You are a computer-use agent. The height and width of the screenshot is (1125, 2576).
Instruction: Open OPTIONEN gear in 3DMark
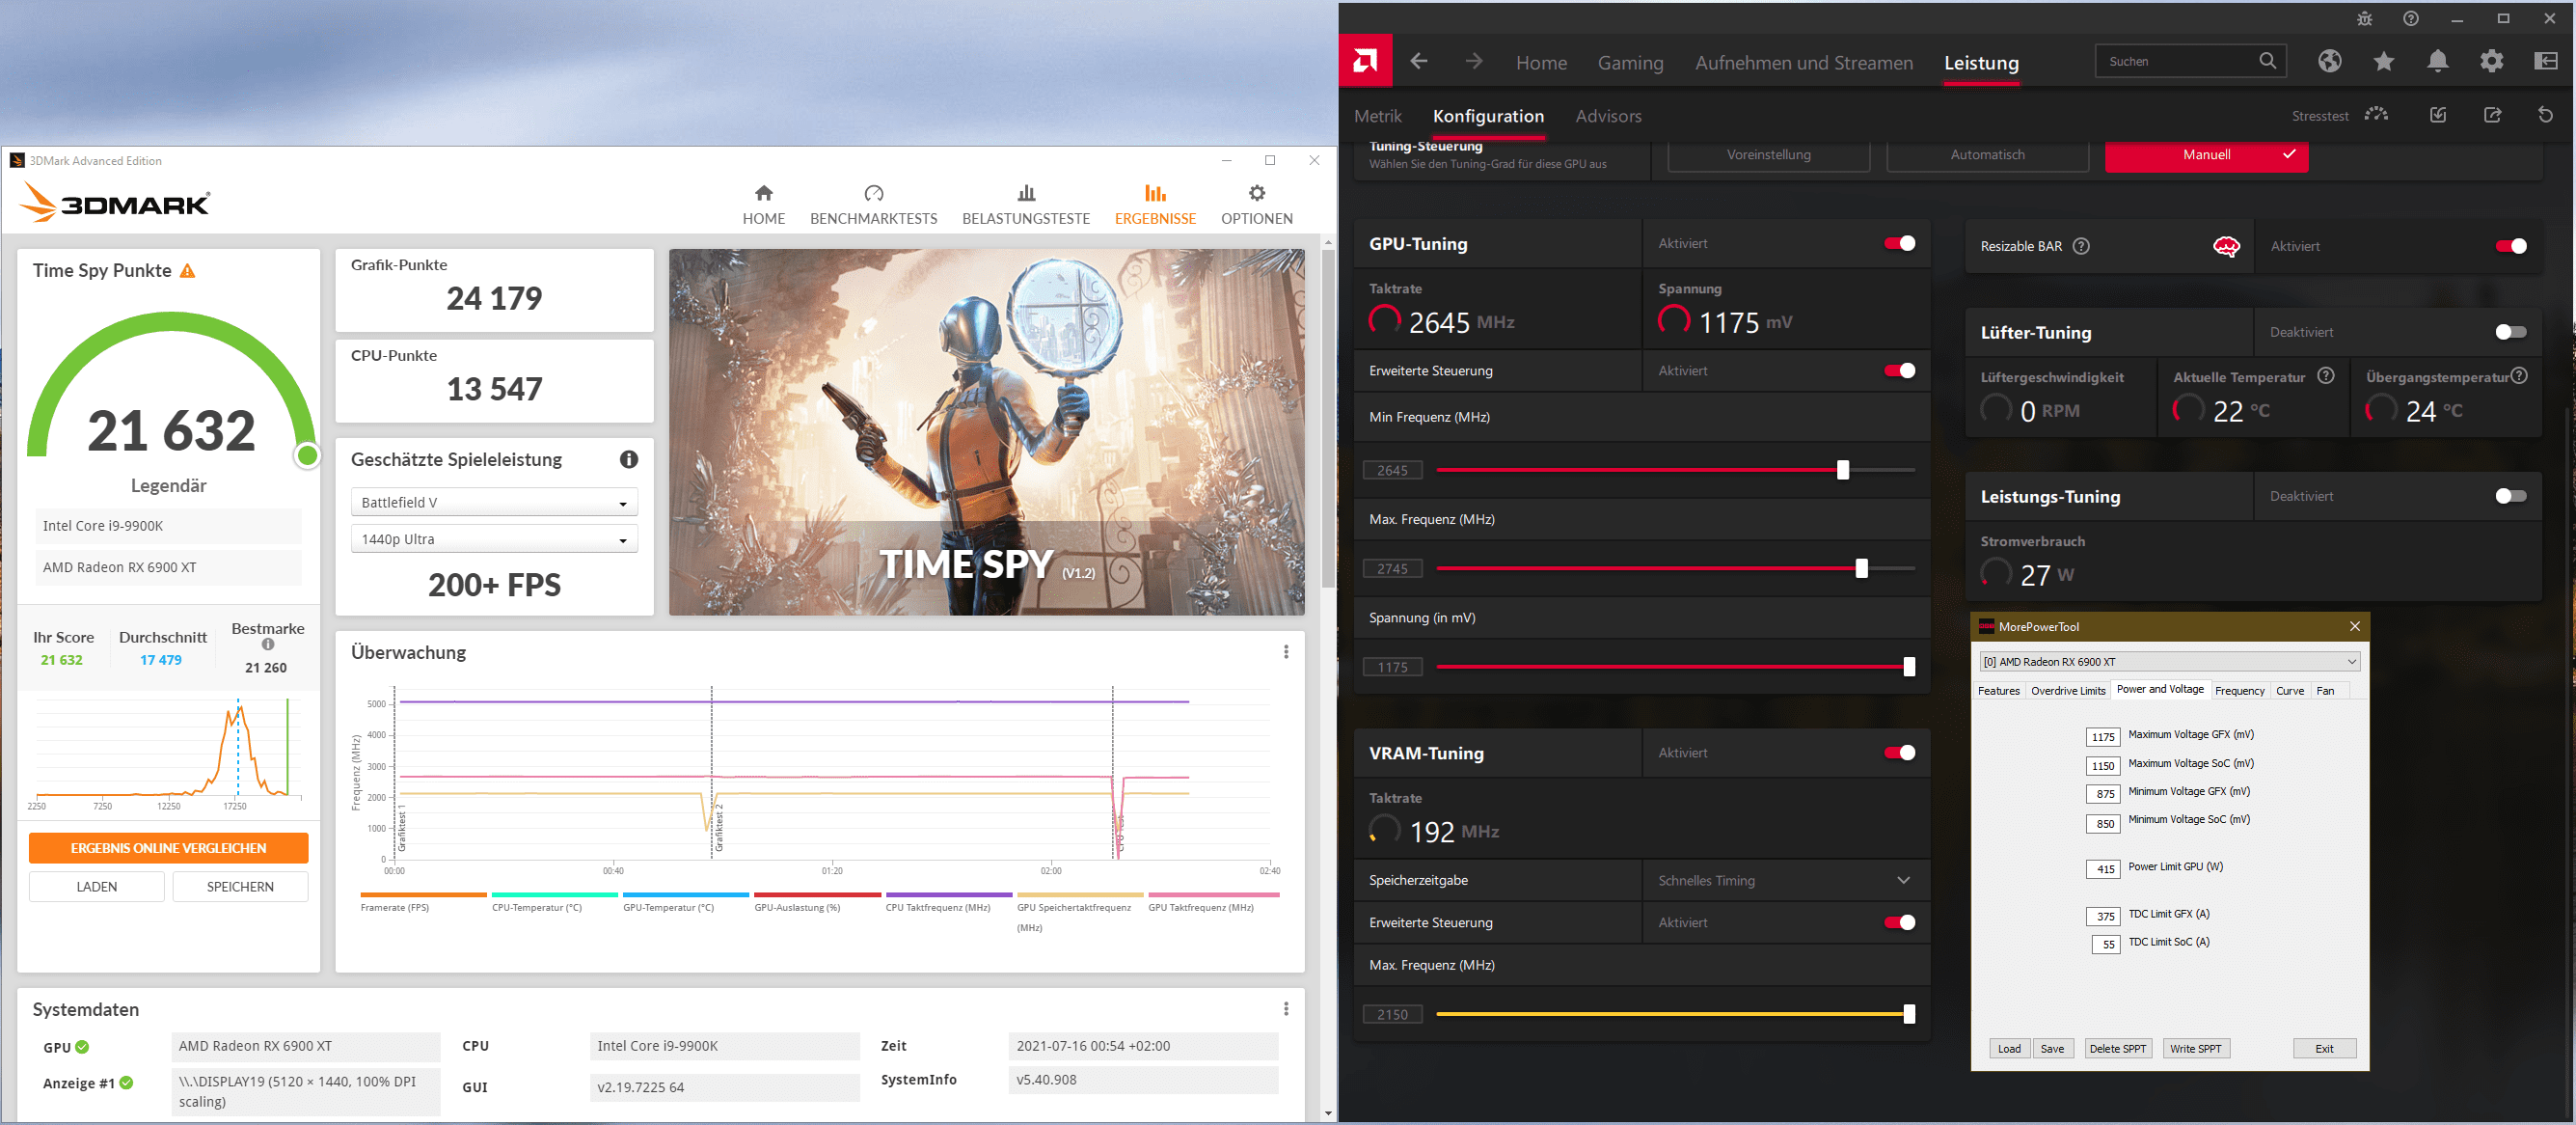coord(1257,204)
